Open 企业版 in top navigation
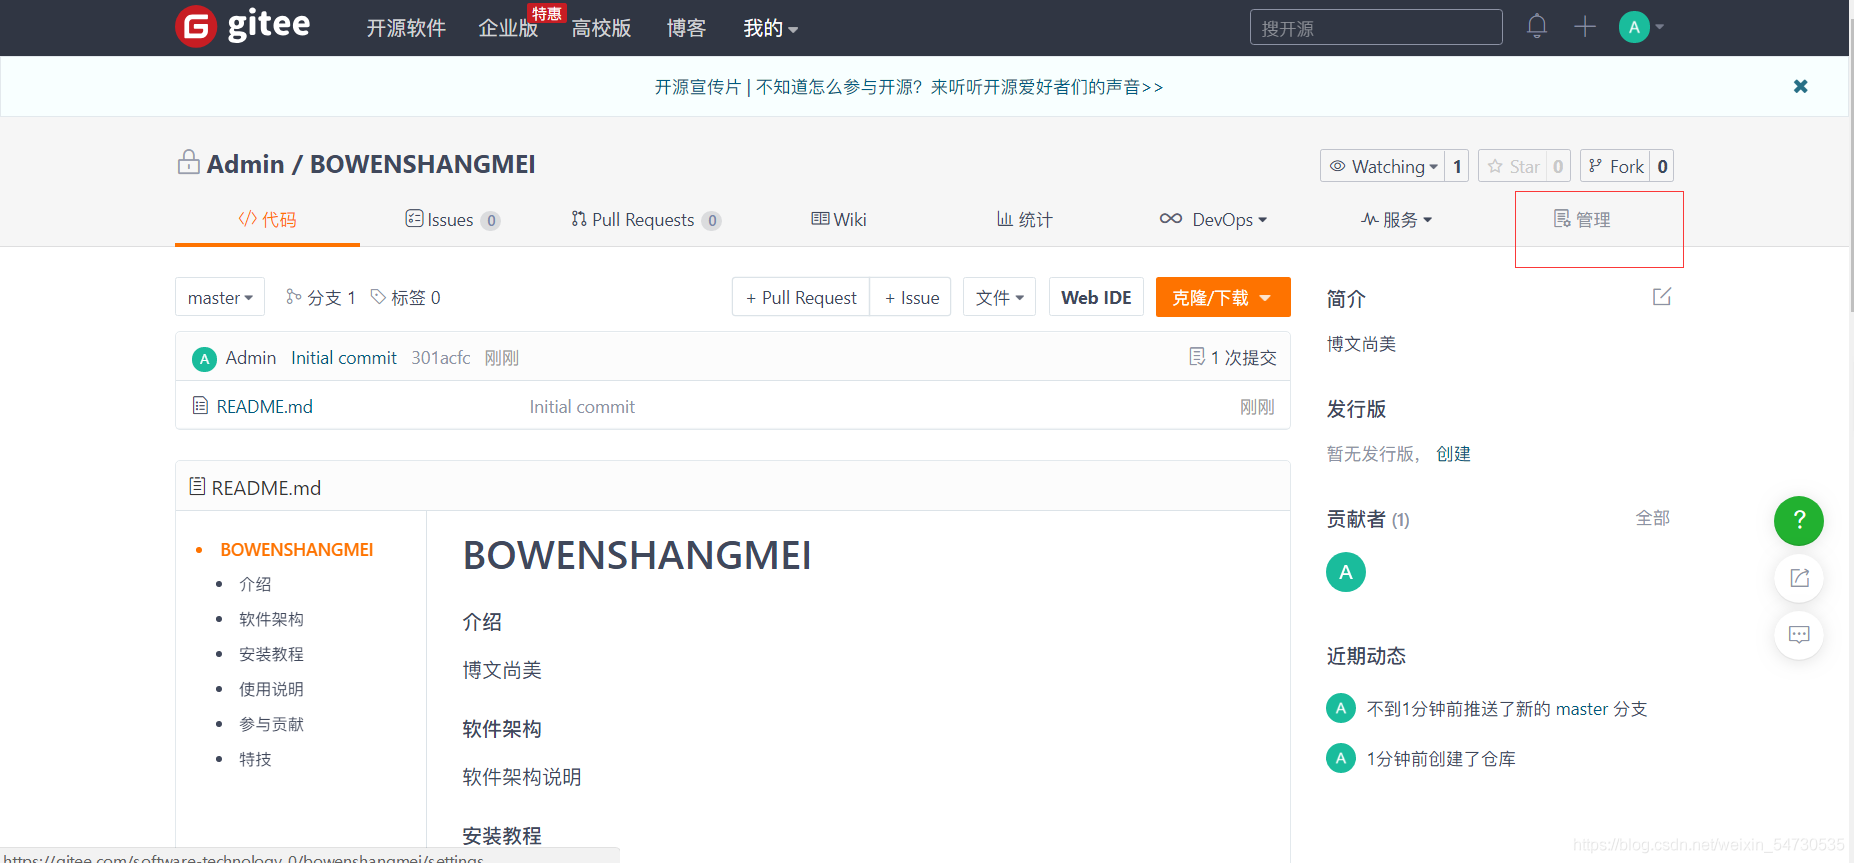Viewport: 1854px width, 863px height. point(508,28)
